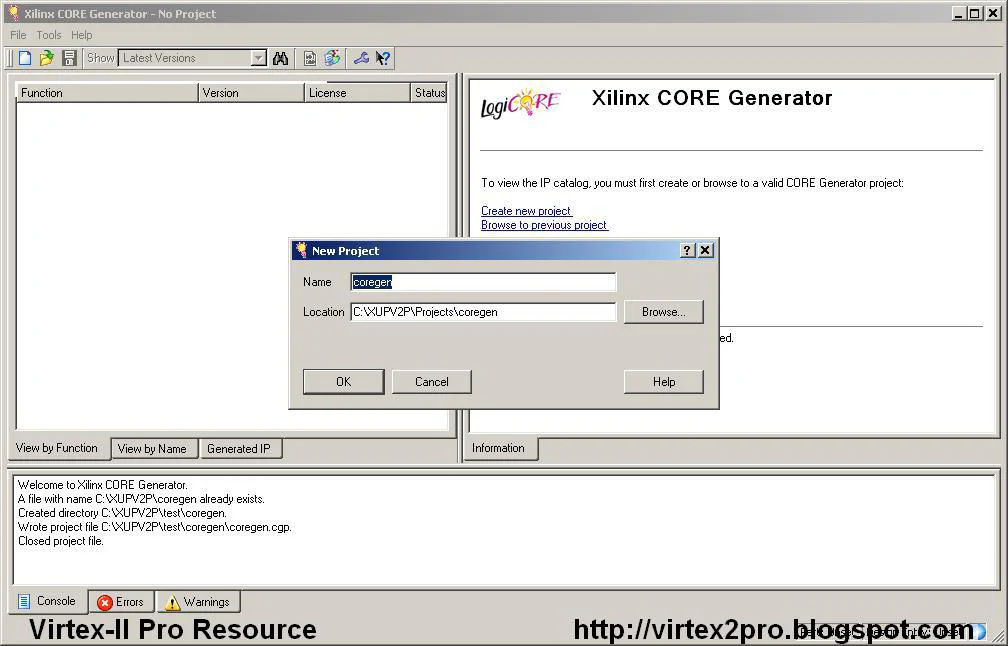Click the Create new project link

pyautogui.click(x=526, y=211)
